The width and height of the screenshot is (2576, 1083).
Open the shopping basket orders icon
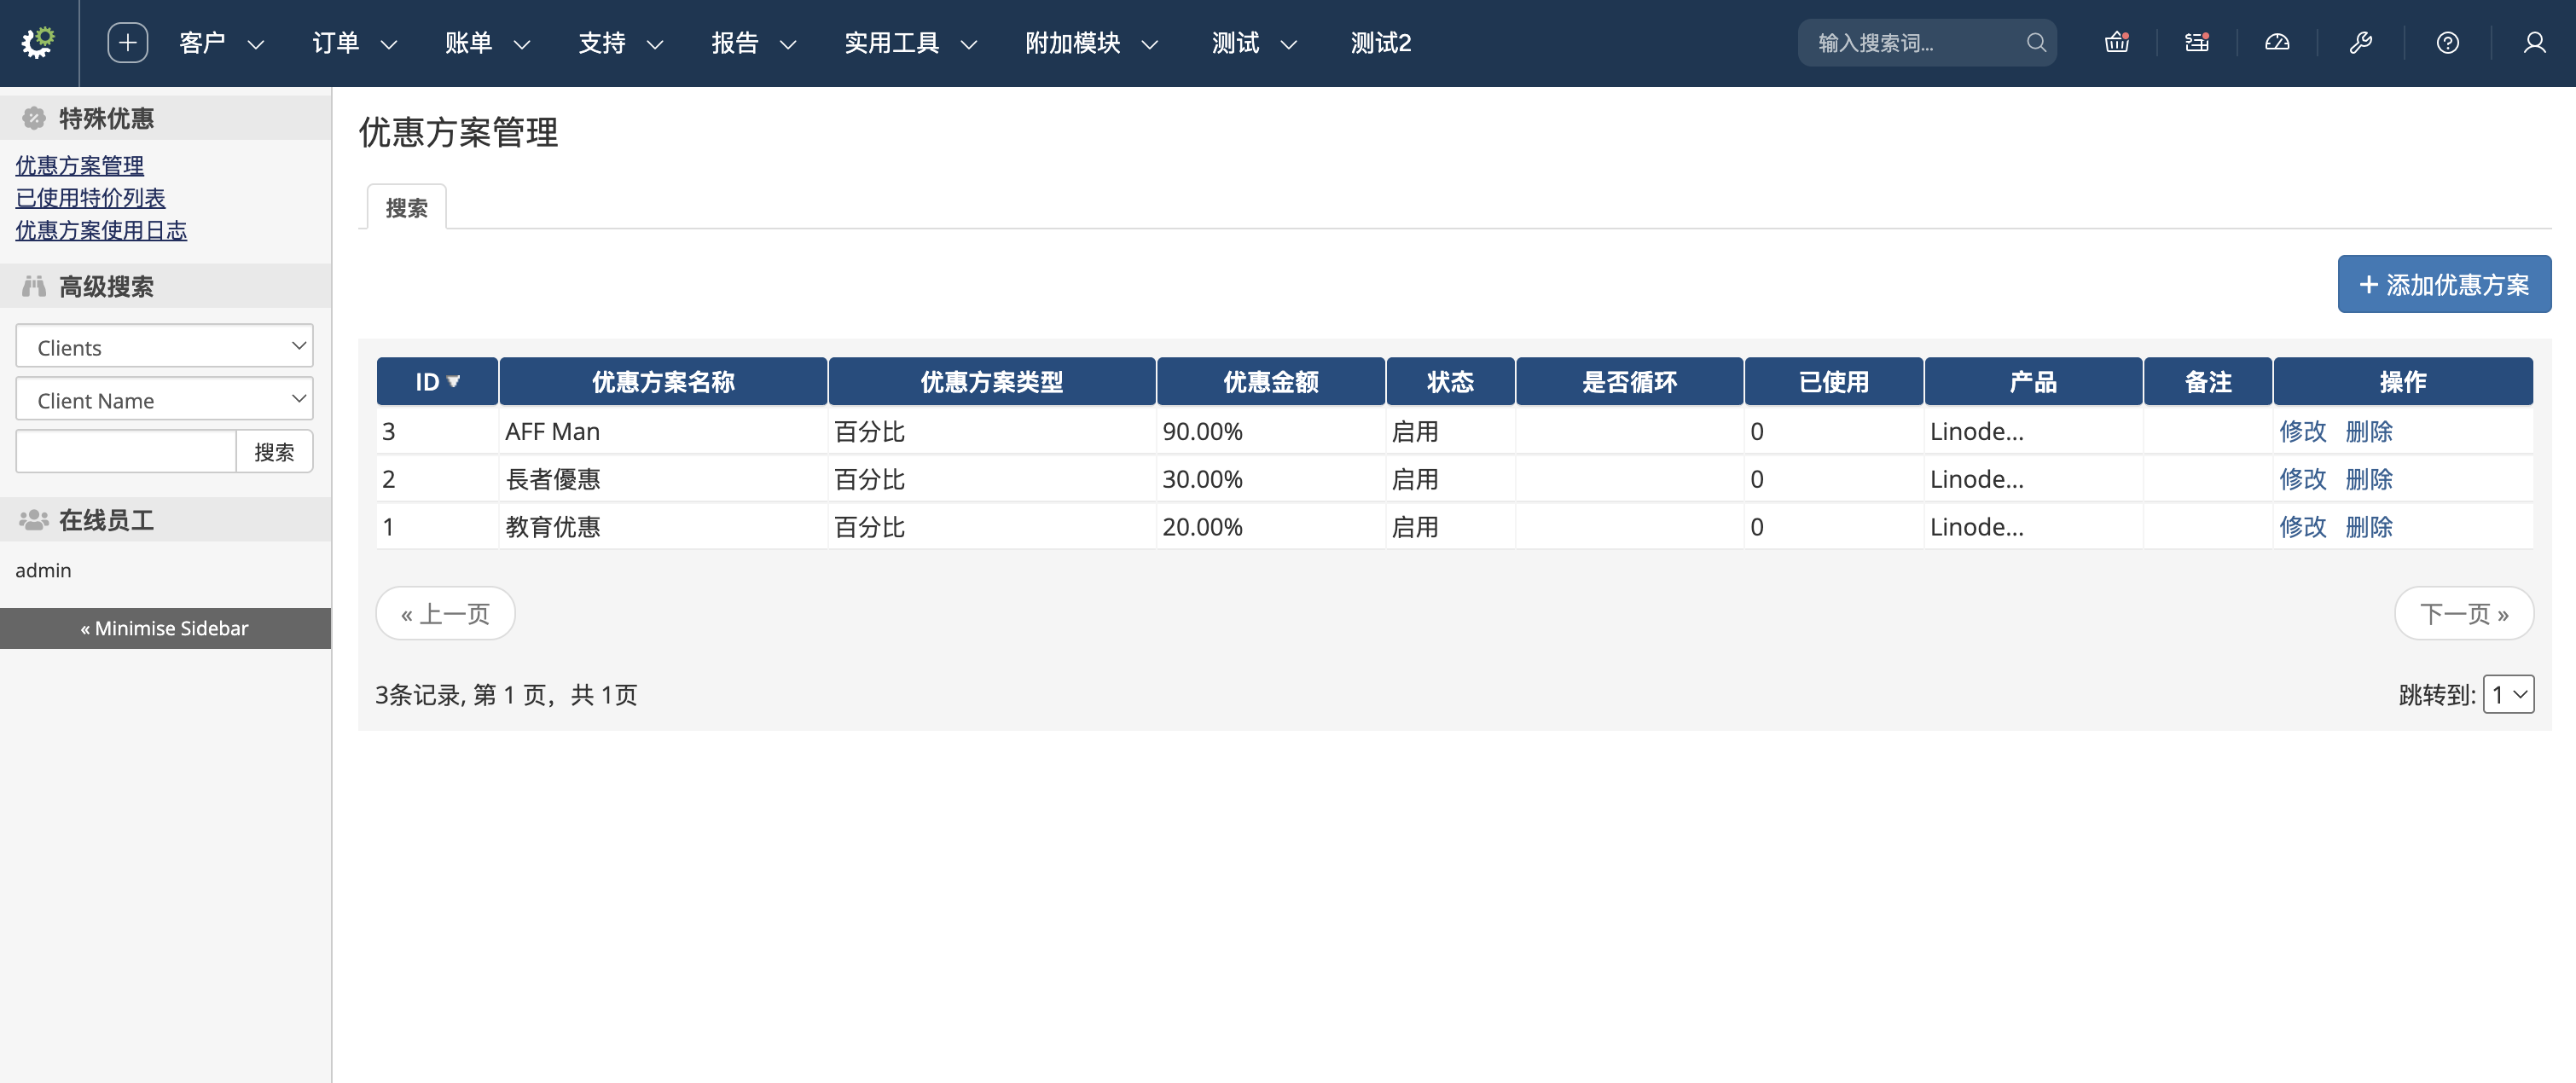[x=2116, y=42]
